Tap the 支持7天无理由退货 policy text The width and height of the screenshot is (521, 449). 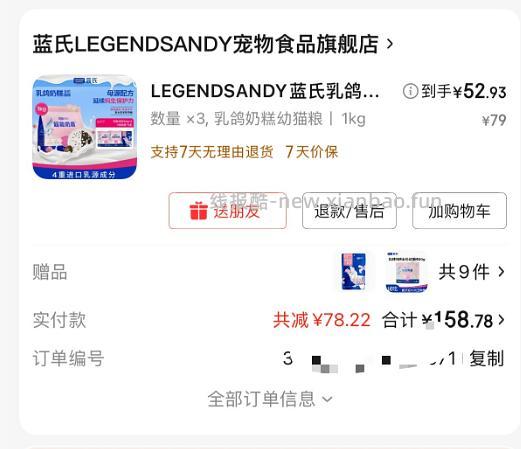pyautogui.click(x=212, y=152)
